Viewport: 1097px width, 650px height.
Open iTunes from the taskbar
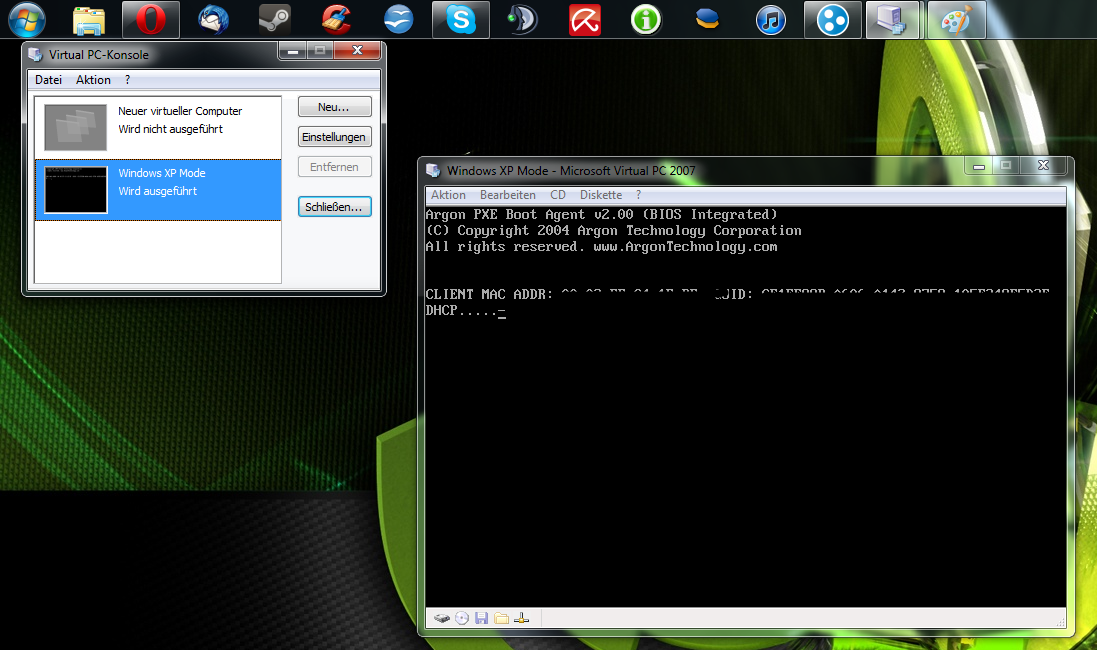pos(770,20)
